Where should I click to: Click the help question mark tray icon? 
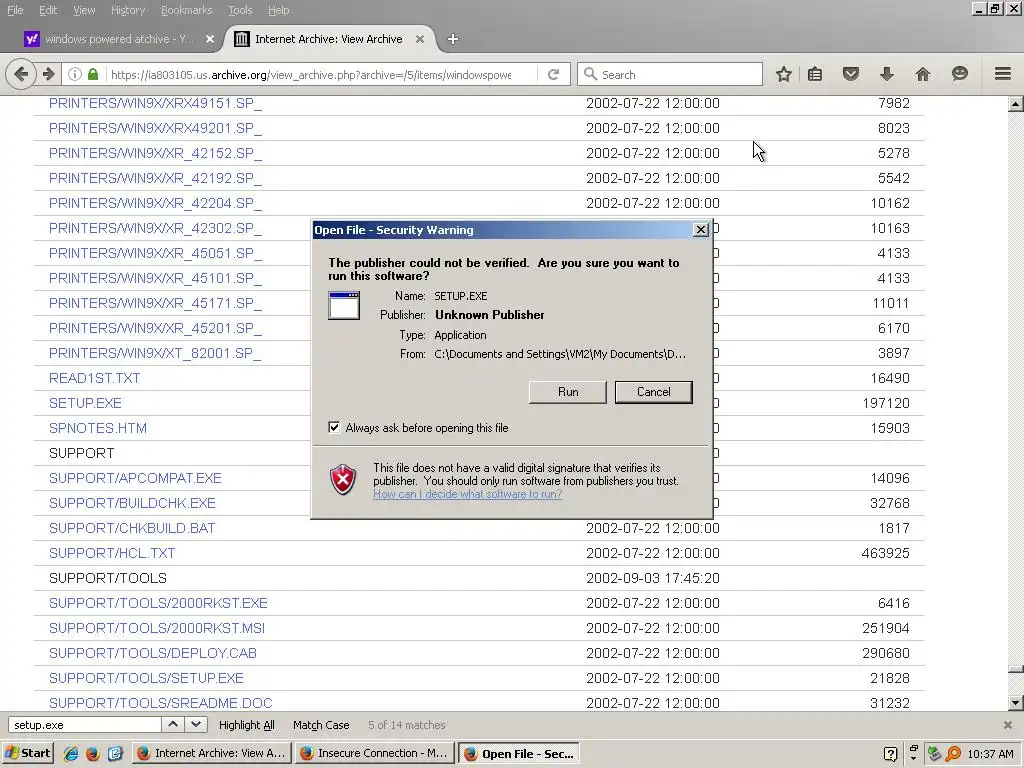click(890, 754)
